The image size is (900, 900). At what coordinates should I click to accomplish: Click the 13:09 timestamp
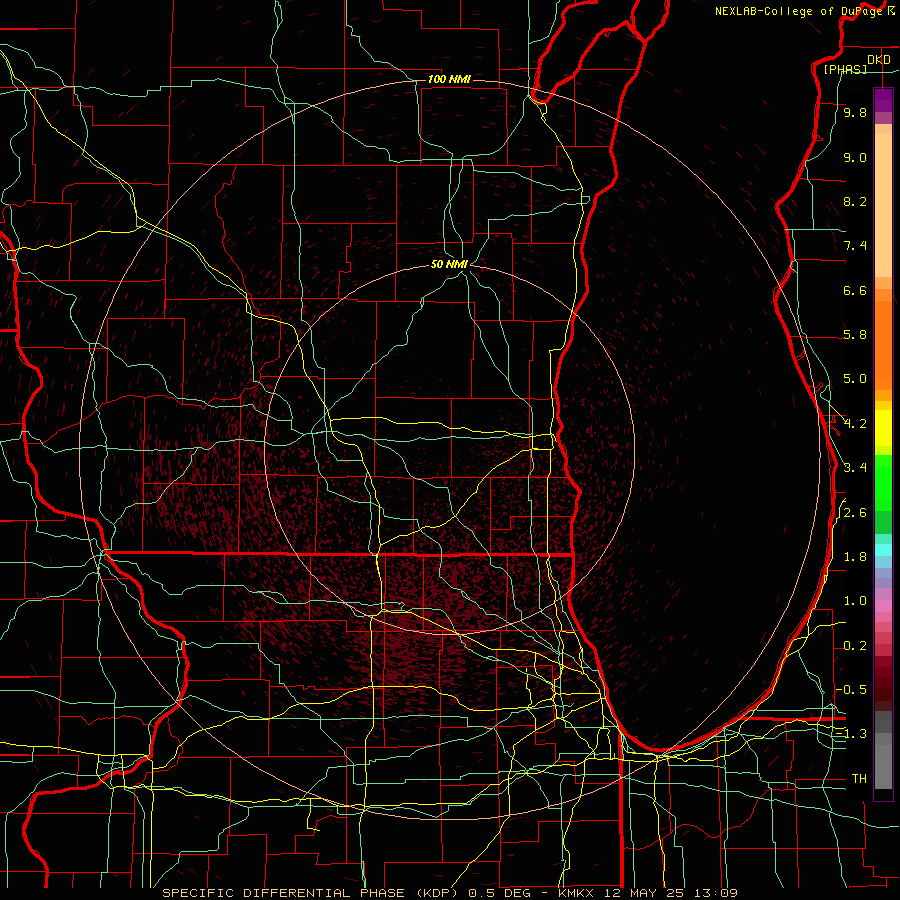click(717, 893)
